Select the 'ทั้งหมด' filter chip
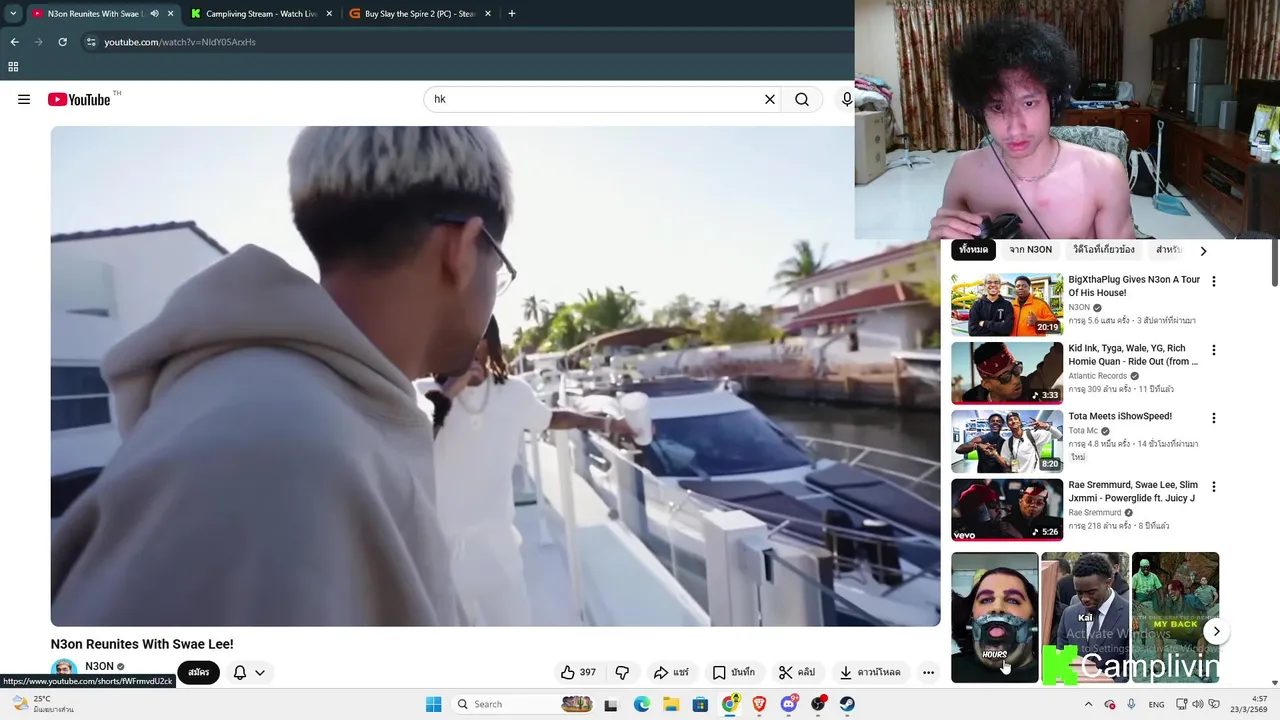 973,250
